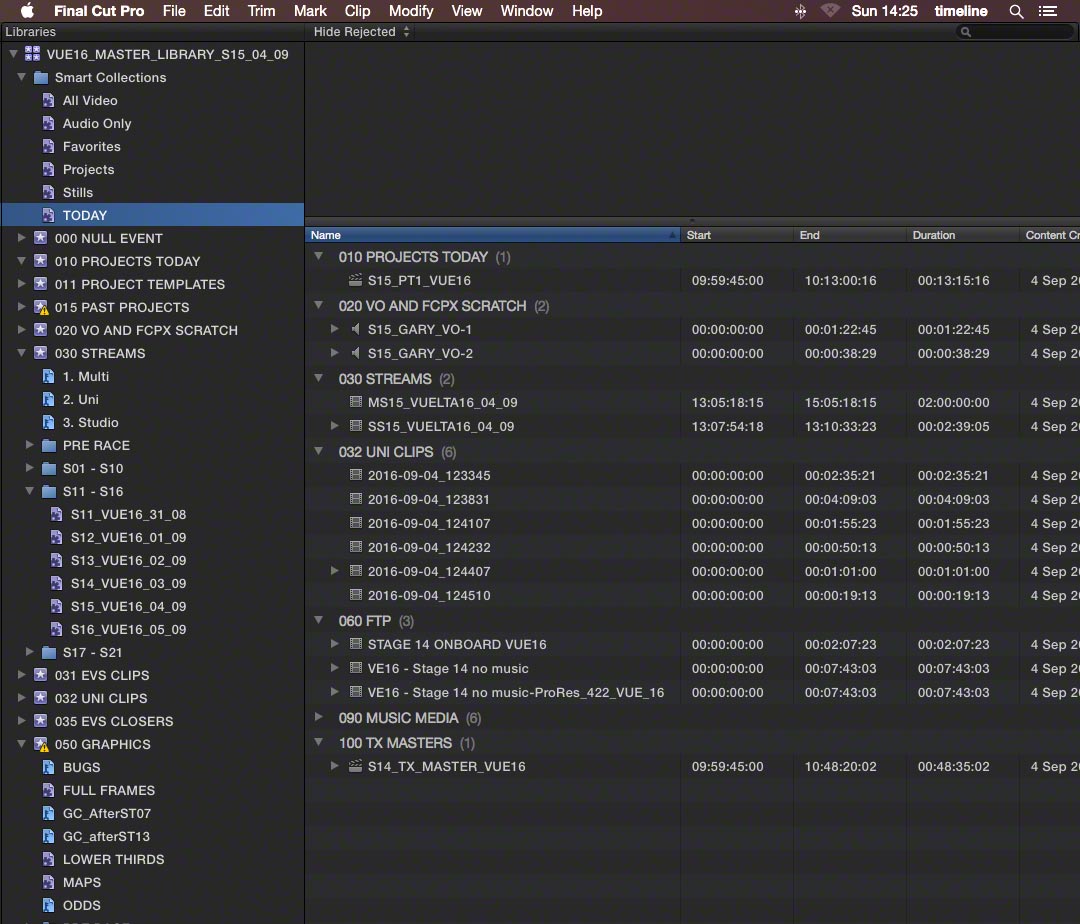Expand the 011 PROJECT TEMPLATES event

21,284
